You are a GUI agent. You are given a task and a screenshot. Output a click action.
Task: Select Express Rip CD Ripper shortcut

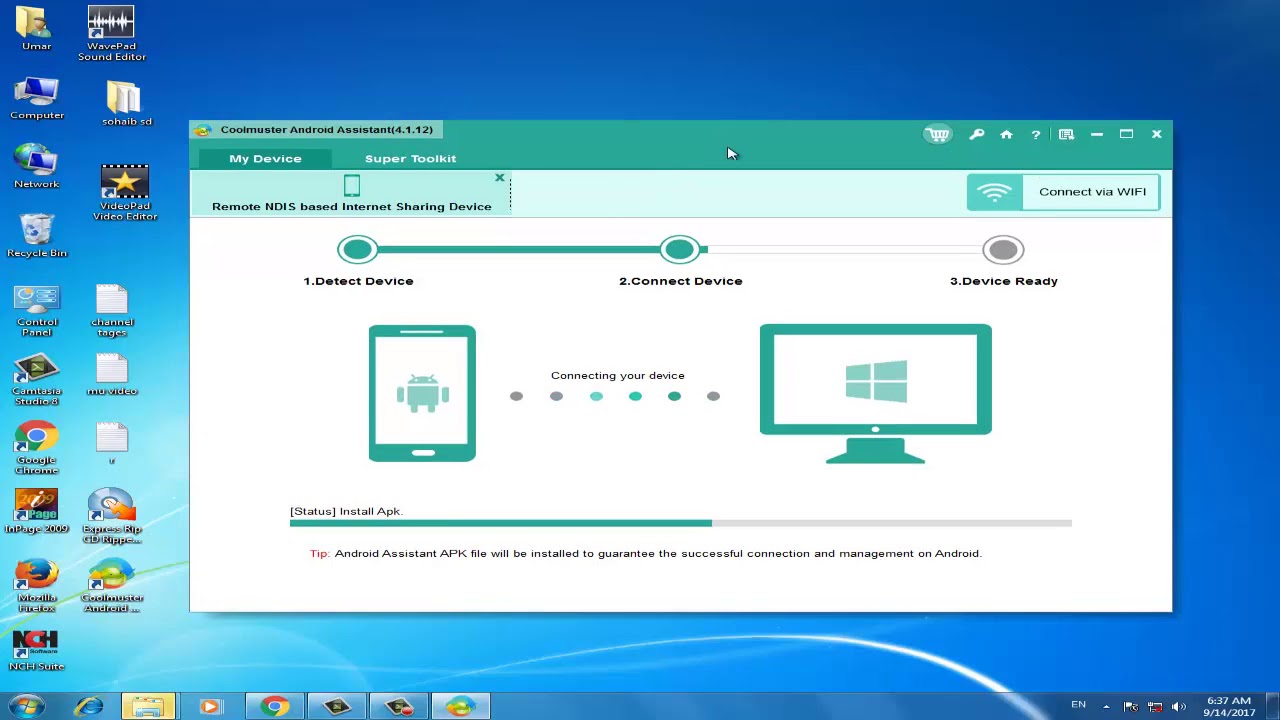(111, 516)
